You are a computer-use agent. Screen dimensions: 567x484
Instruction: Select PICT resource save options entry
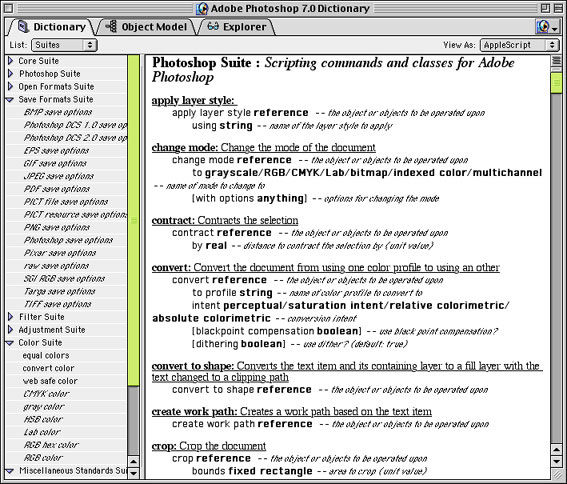[75, 215]
